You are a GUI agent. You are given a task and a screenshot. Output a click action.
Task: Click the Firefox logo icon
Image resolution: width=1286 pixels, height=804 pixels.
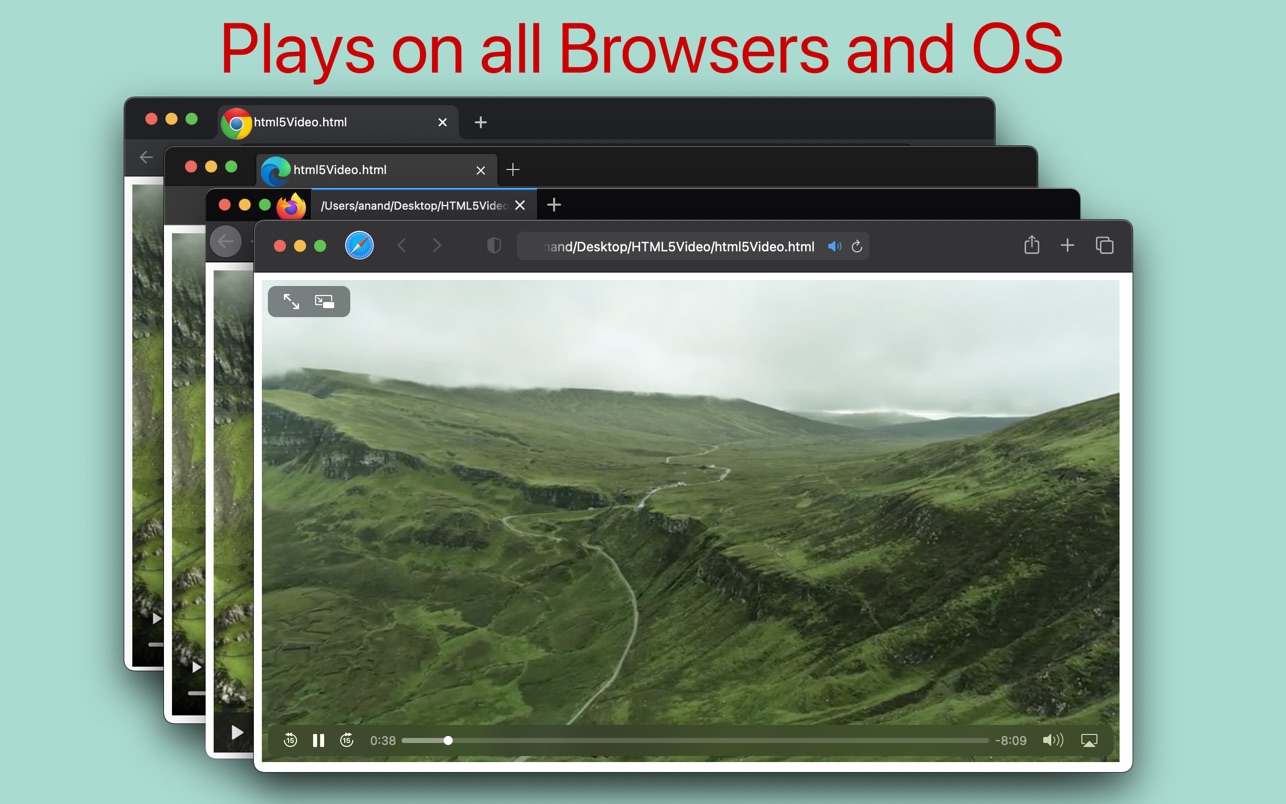point(291,206)
